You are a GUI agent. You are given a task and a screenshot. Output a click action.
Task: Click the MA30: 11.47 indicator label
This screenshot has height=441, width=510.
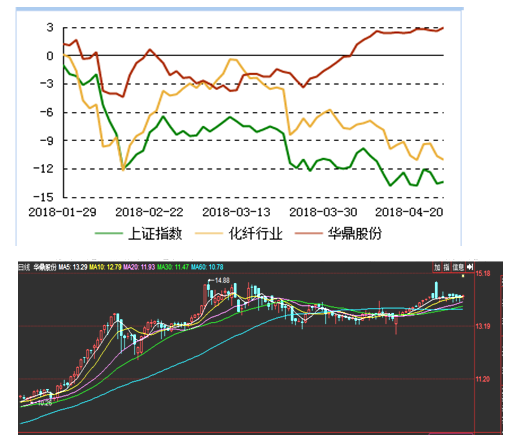click(x=173, y=267)
